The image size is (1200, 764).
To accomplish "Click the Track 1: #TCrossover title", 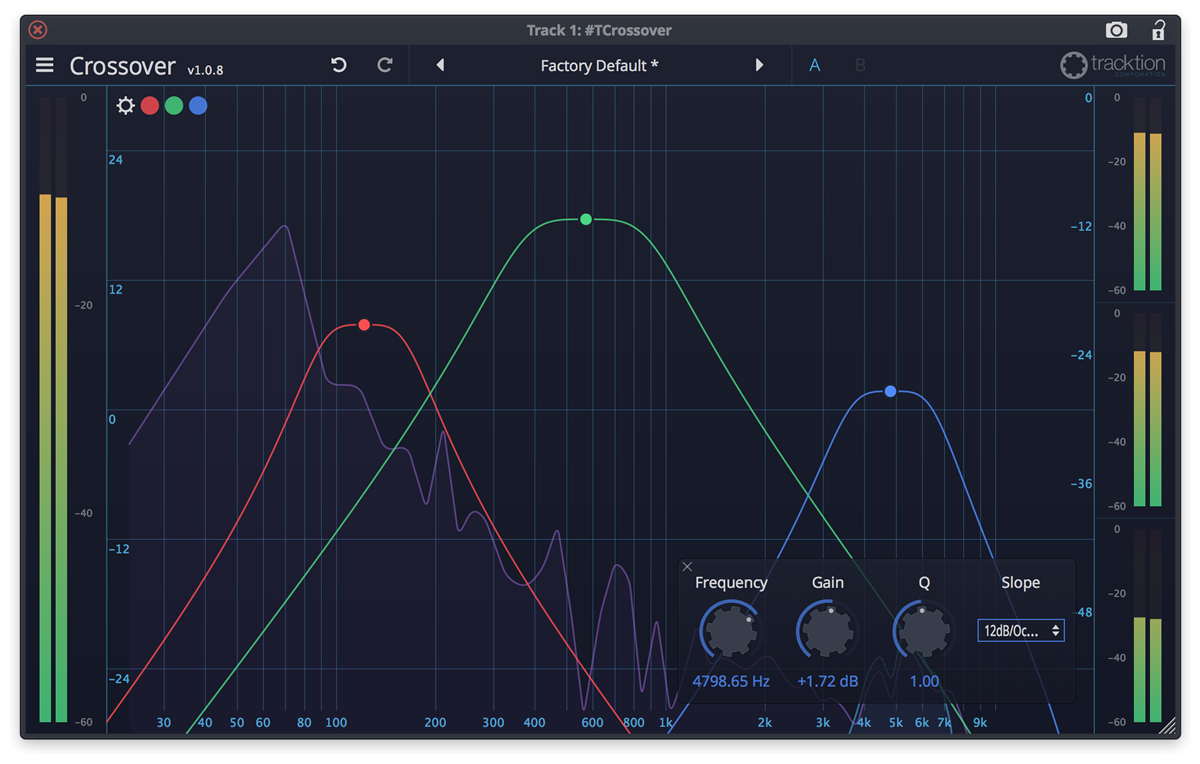I will click(x=600, y=30).
